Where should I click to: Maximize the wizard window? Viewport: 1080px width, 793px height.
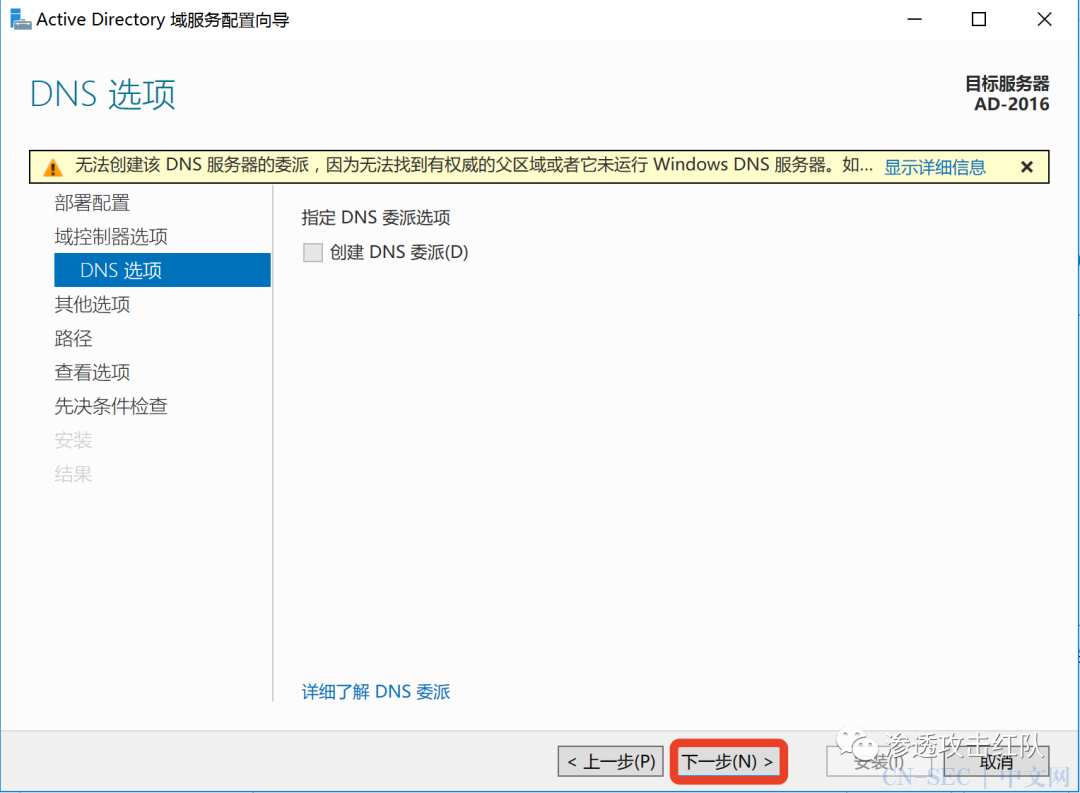pos(979,19)
